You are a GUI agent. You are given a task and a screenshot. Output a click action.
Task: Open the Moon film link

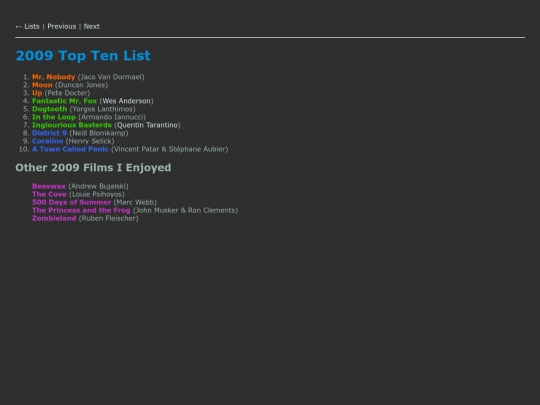pyautogui.click(x=42, y=85)
